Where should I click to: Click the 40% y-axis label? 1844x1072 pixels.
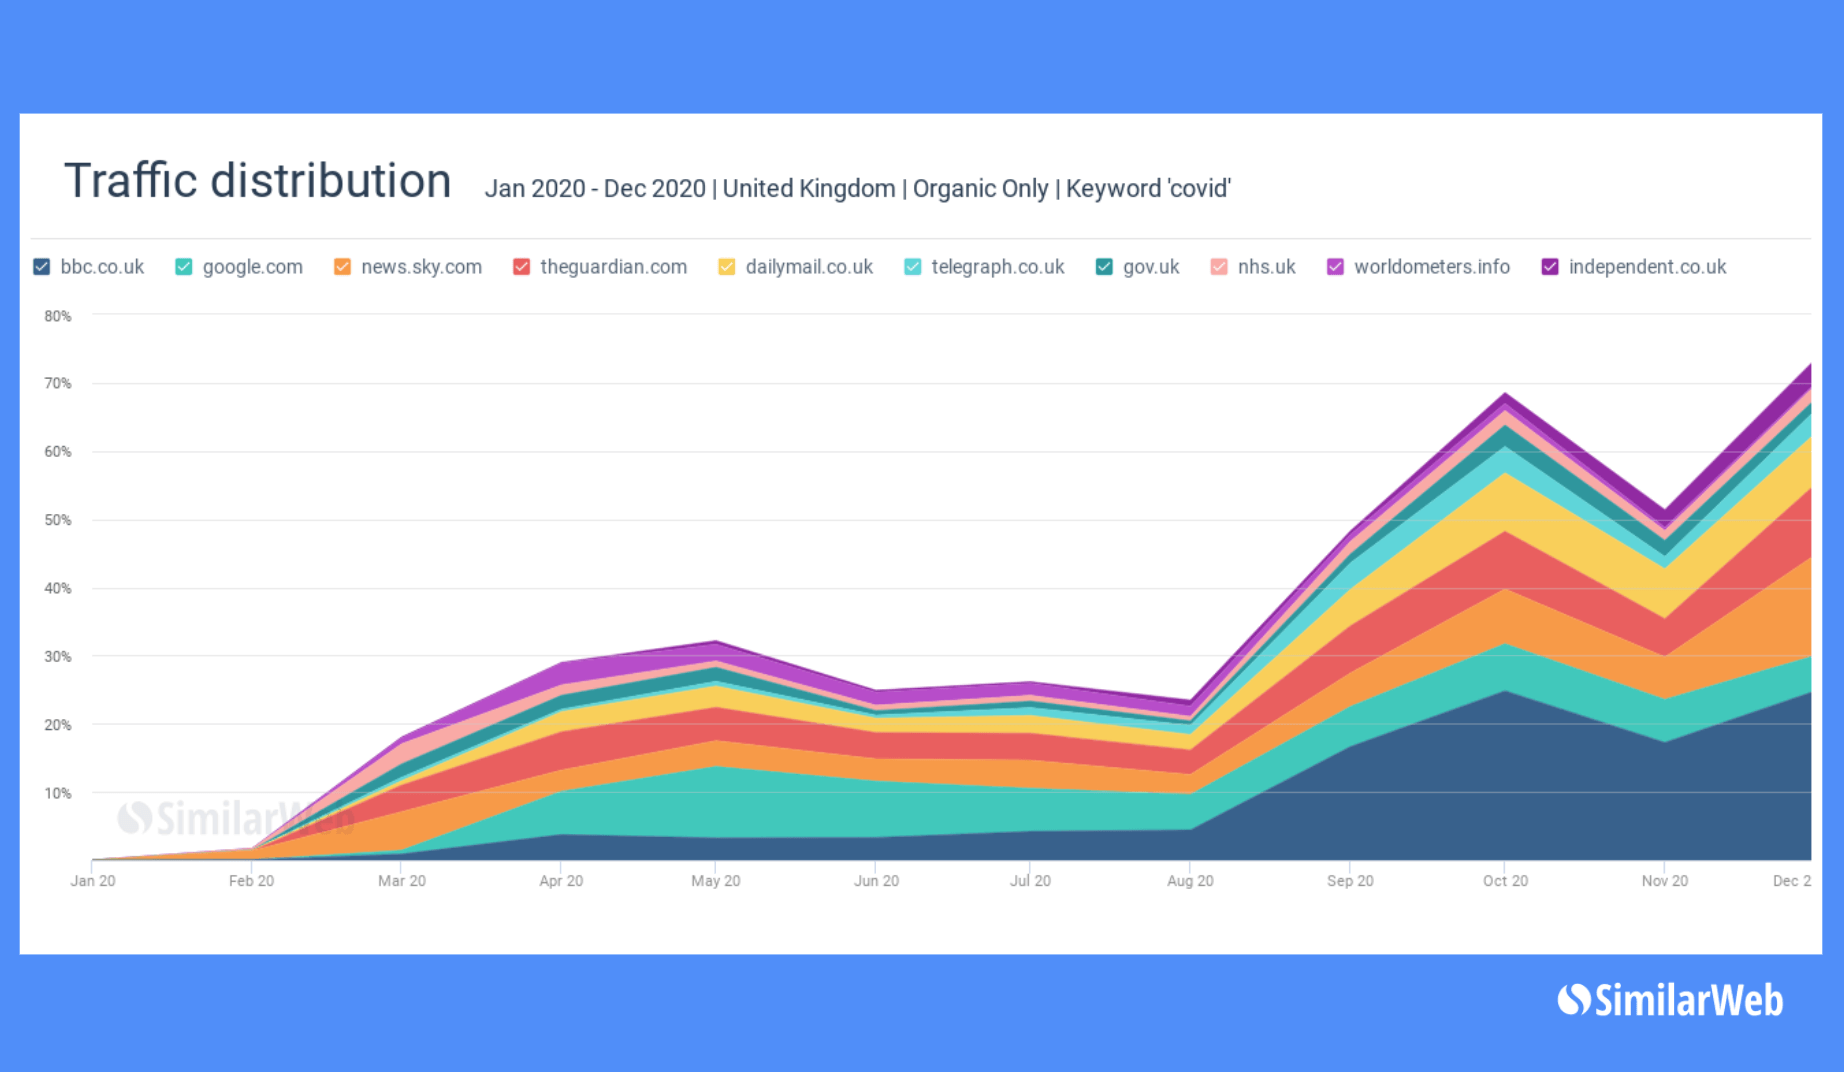click(58, 588)
